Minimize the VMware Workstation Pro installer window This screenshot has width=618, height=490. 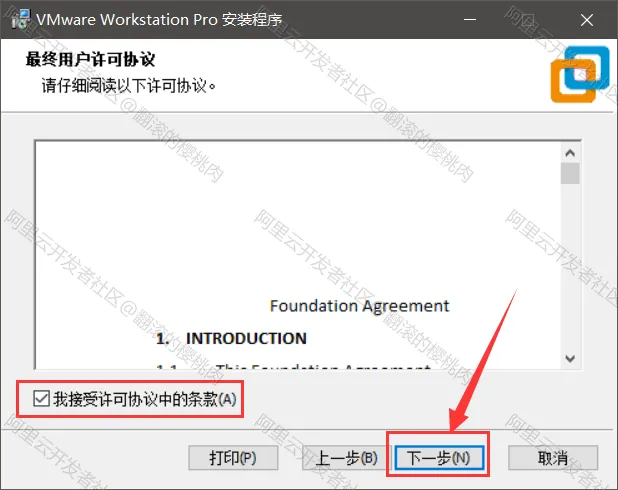pos(469,19)
